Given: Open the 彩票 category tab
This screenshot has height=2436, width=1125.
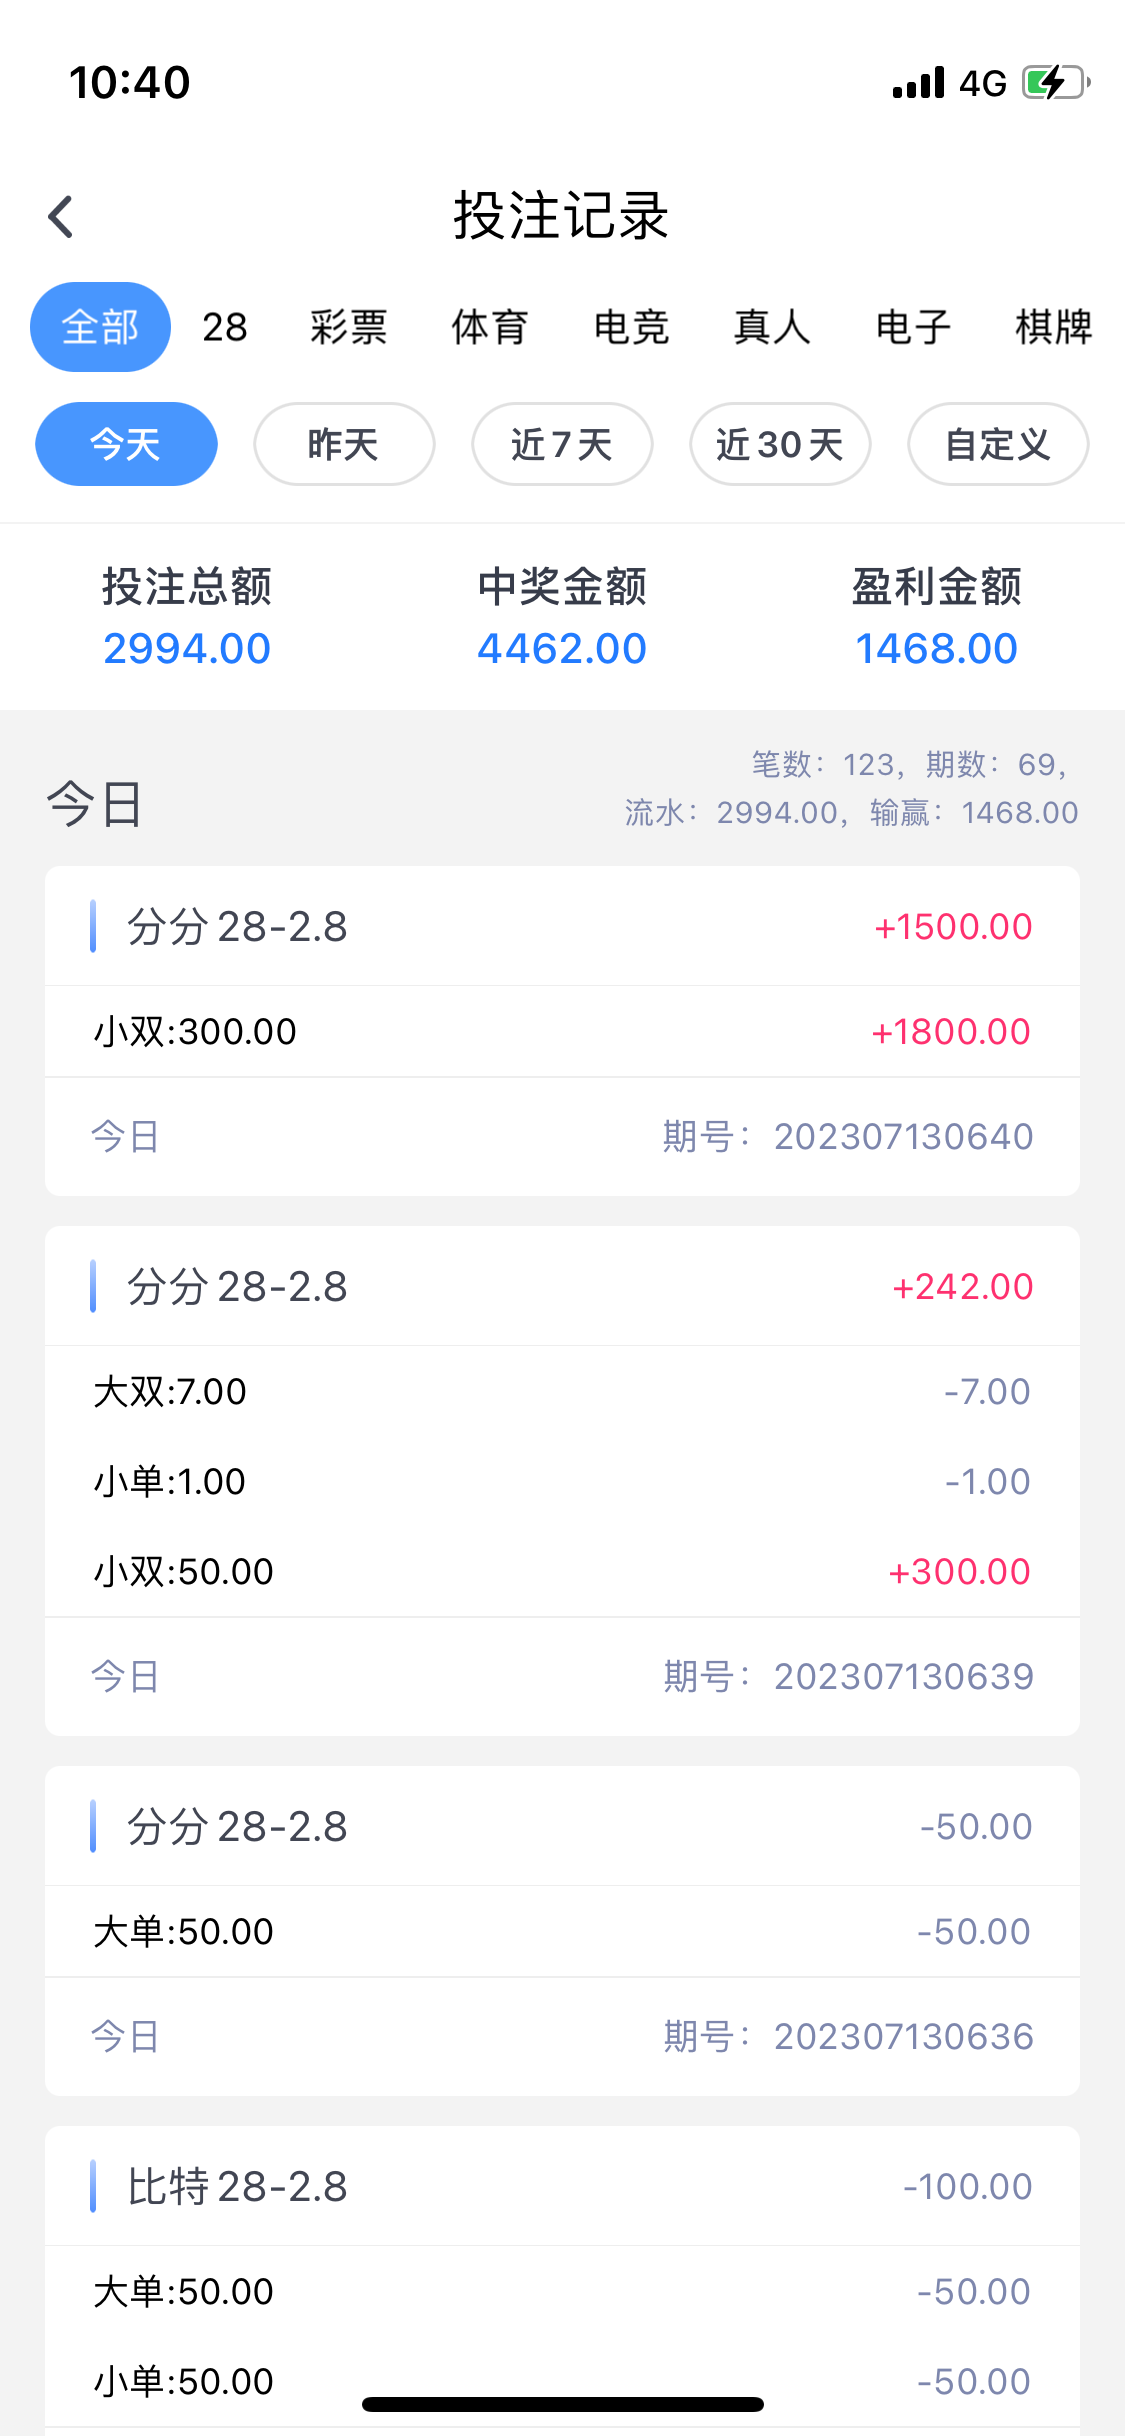Looking at the screenshot, I should [348, 327].
